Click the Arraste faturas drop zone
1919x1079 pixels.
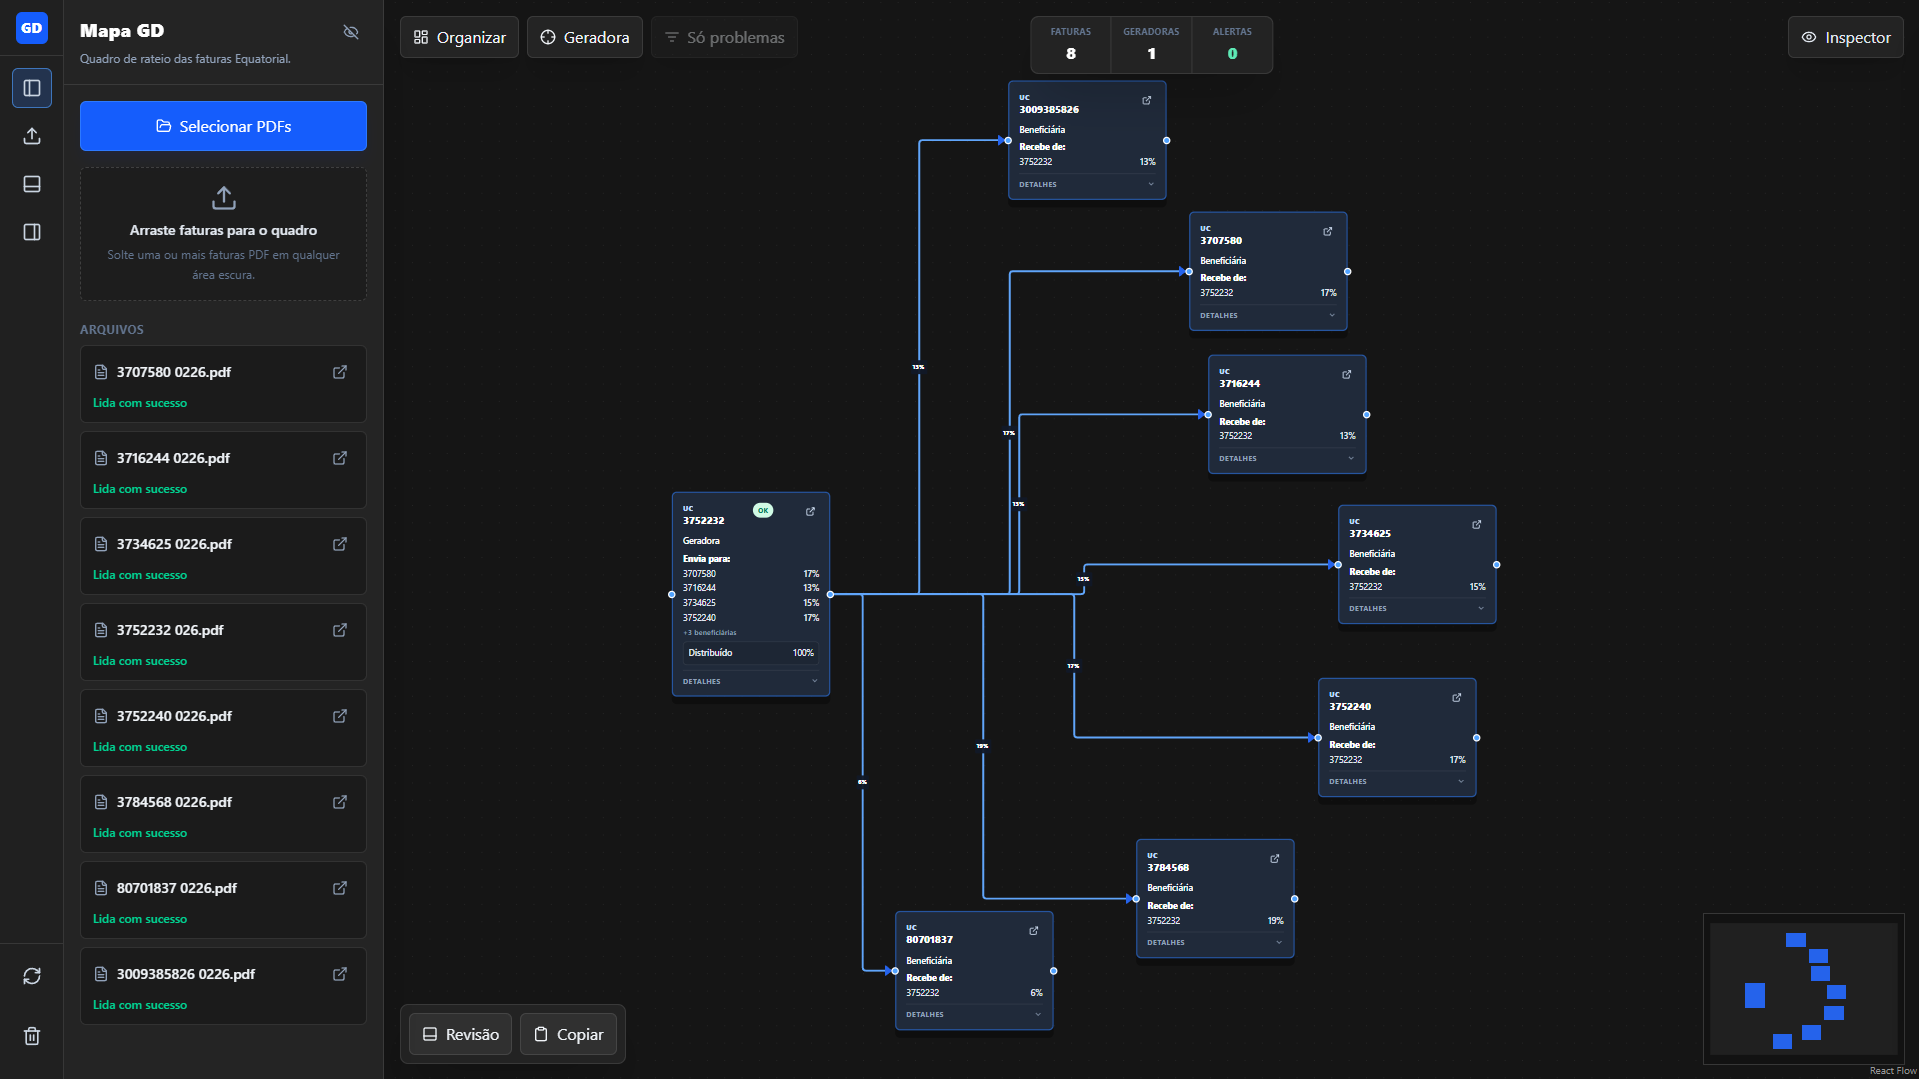pos(223,234)
